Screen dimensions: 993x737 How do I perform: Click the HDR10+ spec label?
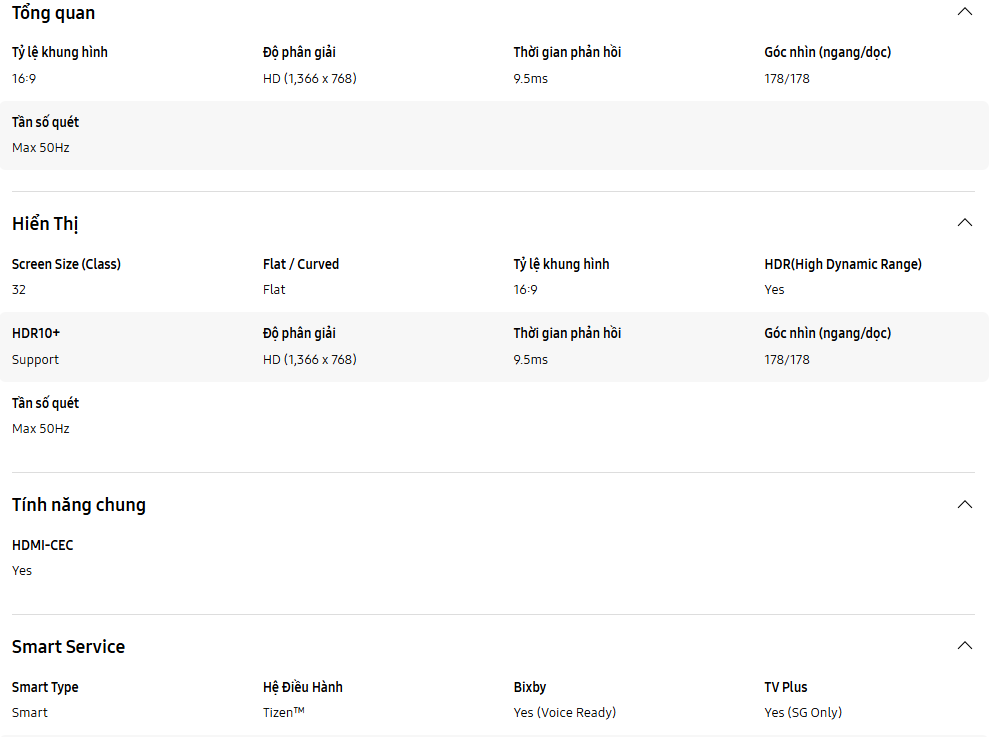[x=36, y=333]
